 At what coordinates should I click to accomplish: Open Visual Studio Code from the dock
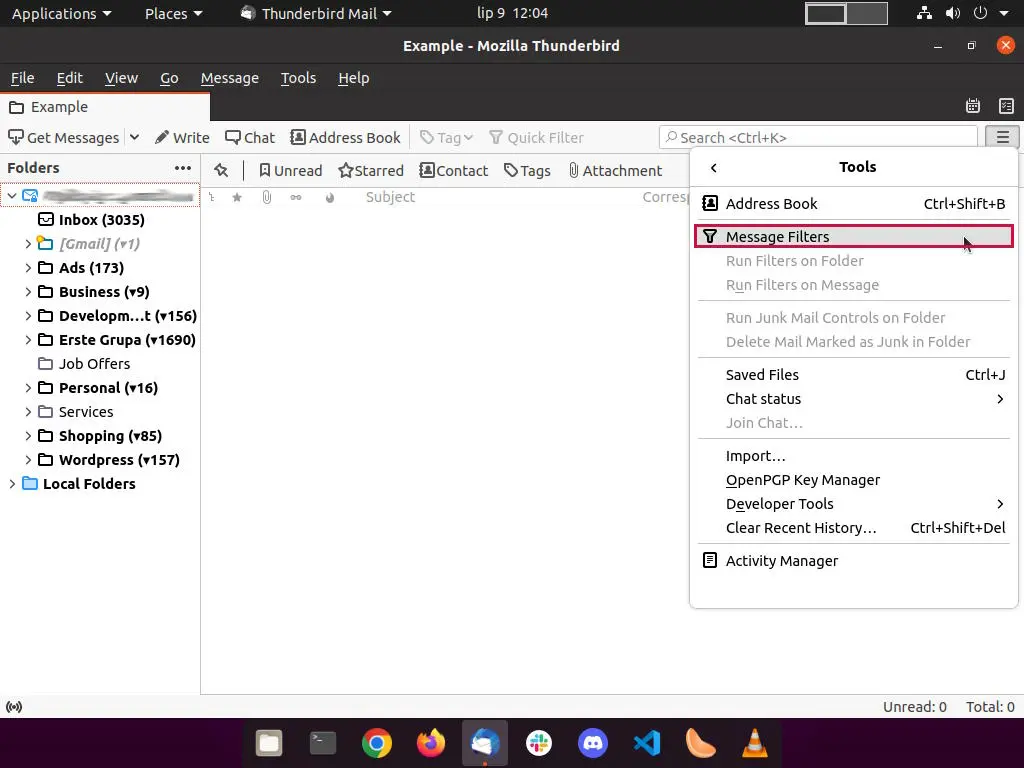coord(647,743)
